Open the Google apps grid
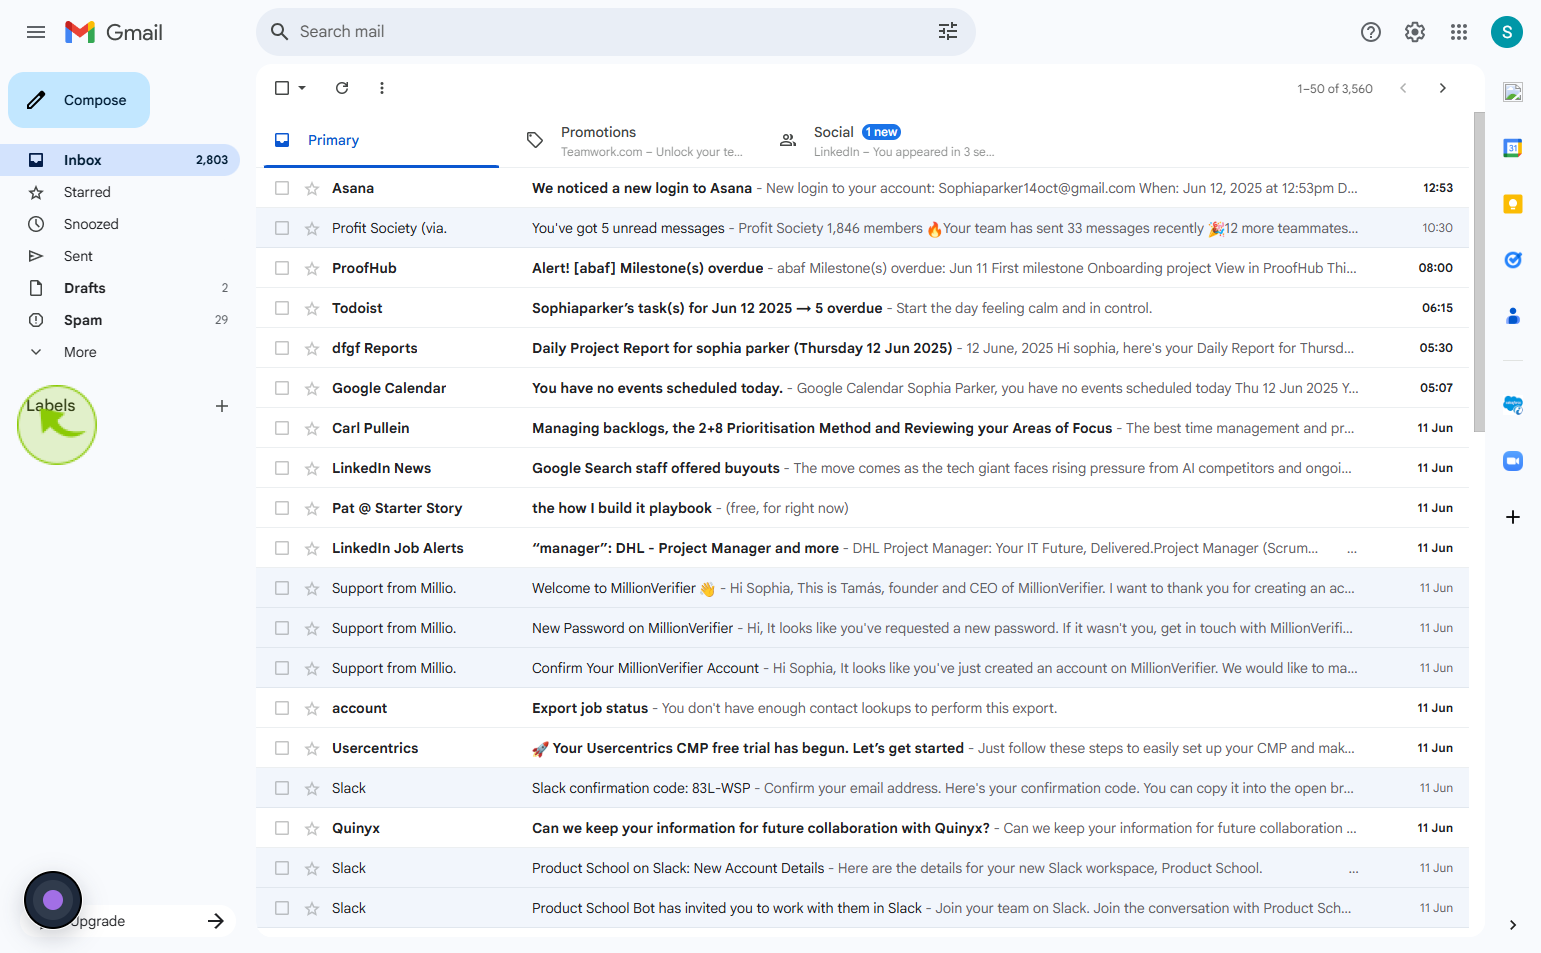Screen dimensions: 1541x953 pyautogui.click(x=1459, y=32)
